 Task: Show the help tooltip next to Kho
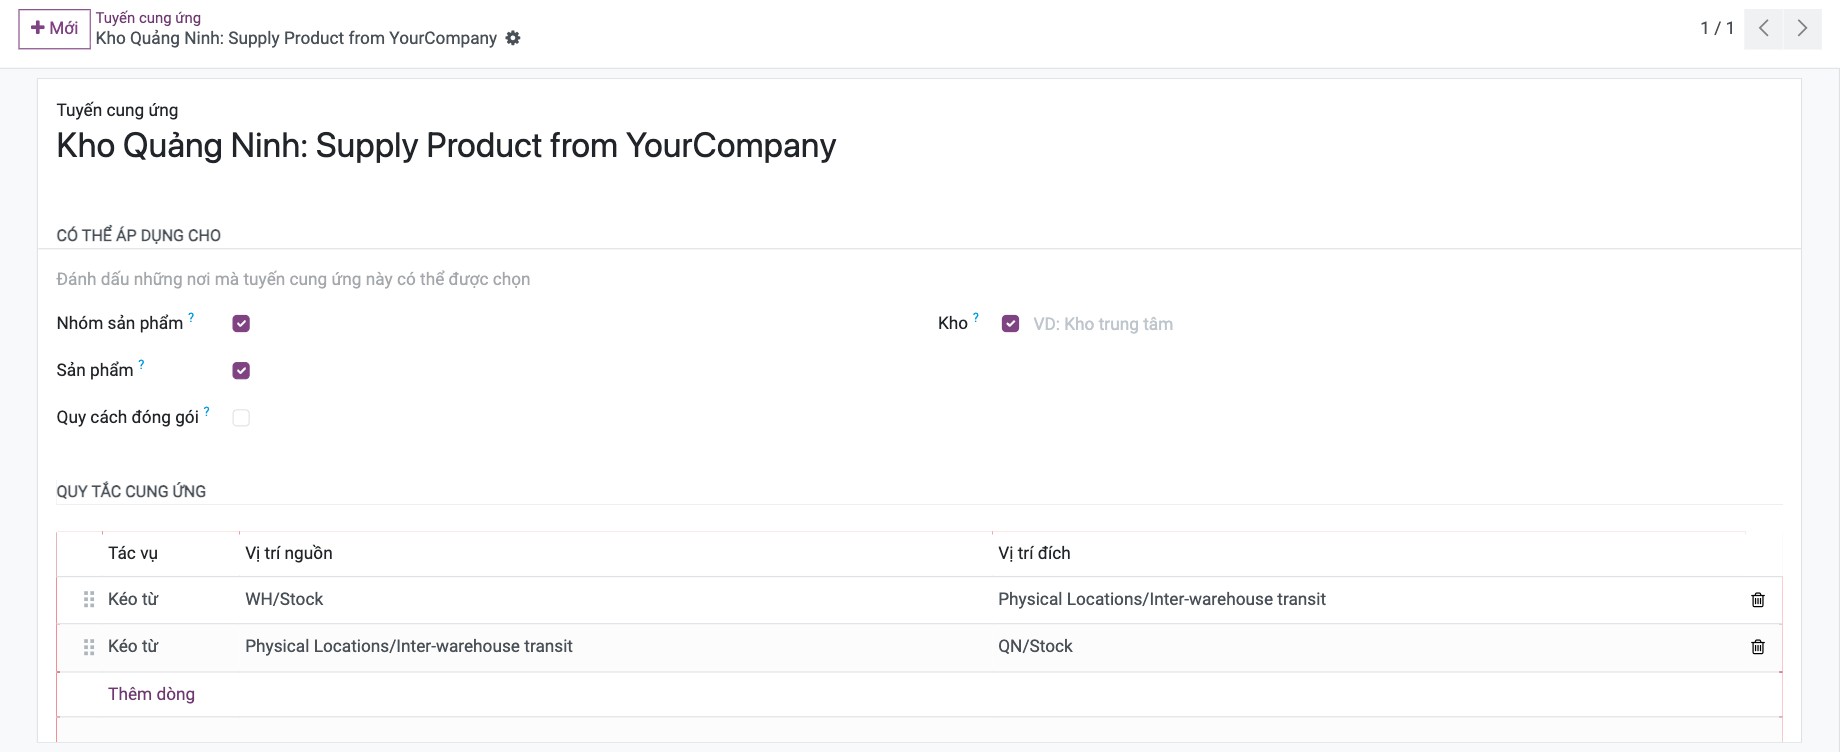click(x=976, y=317)
